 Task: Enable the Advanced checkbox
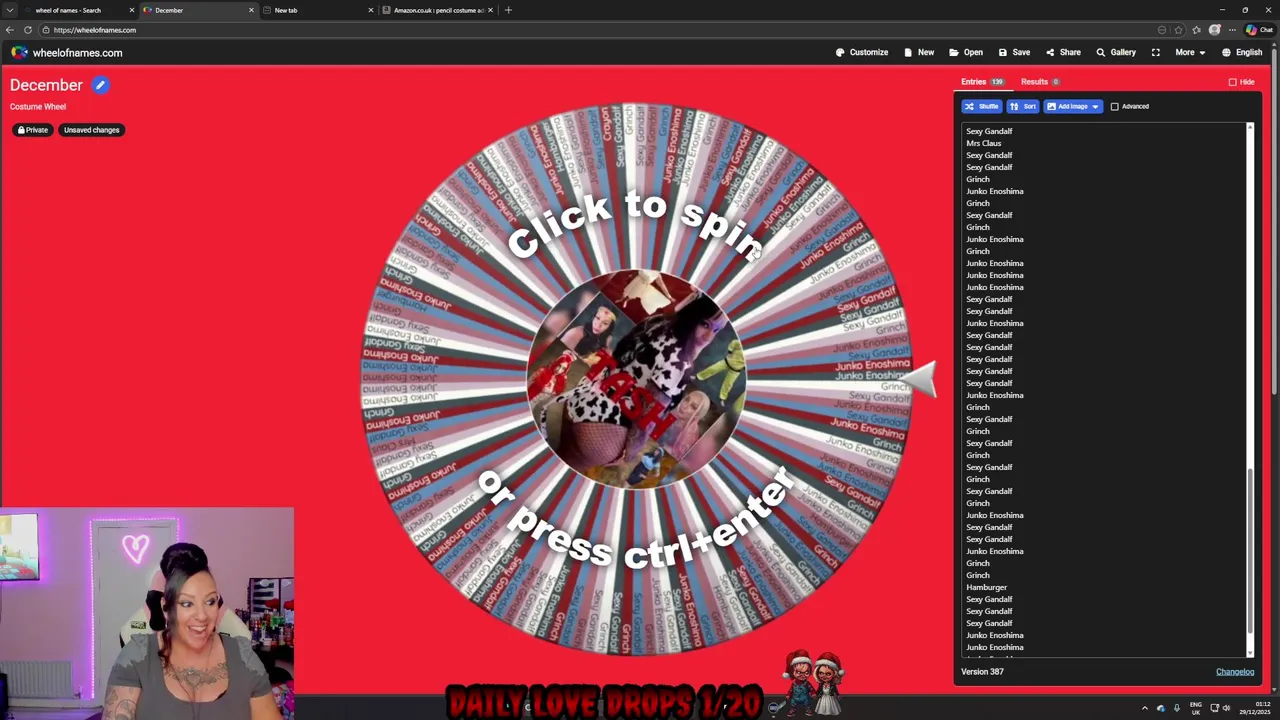[x=1115, y=106]
